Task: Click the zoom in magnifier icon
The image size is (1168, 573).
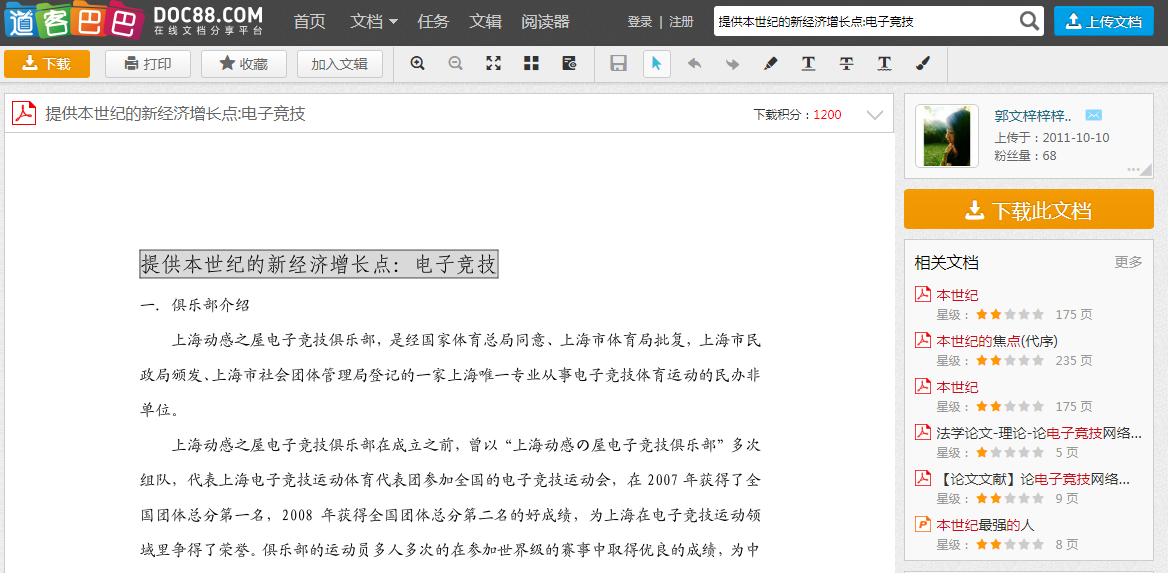Action: [x=418, y=64]
